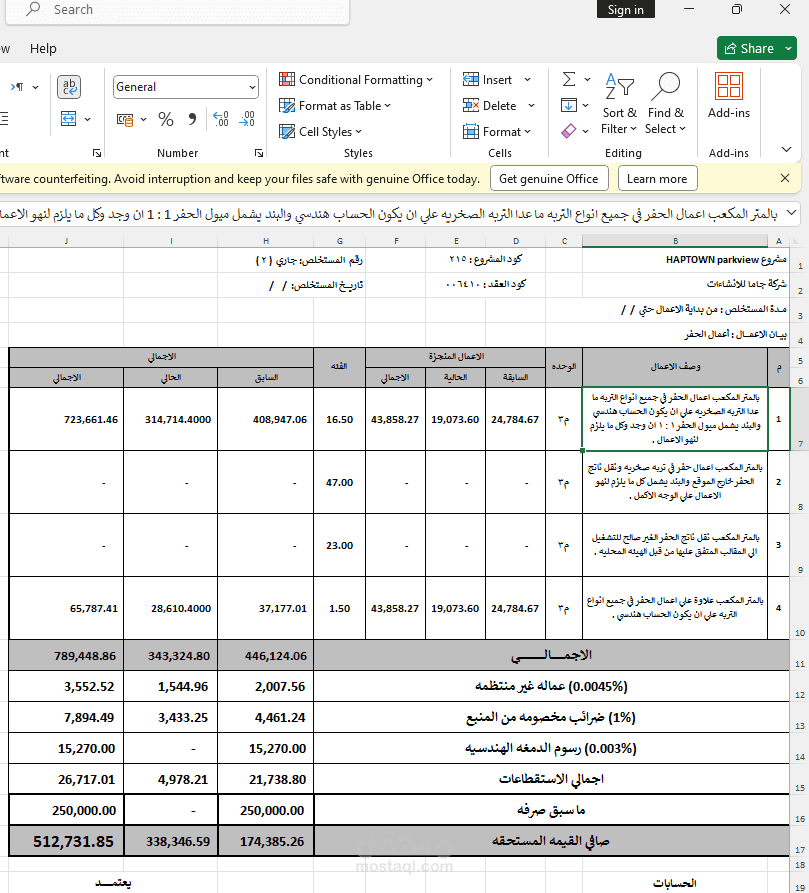
Task: Open the Help menu
Action: point(44,48)
